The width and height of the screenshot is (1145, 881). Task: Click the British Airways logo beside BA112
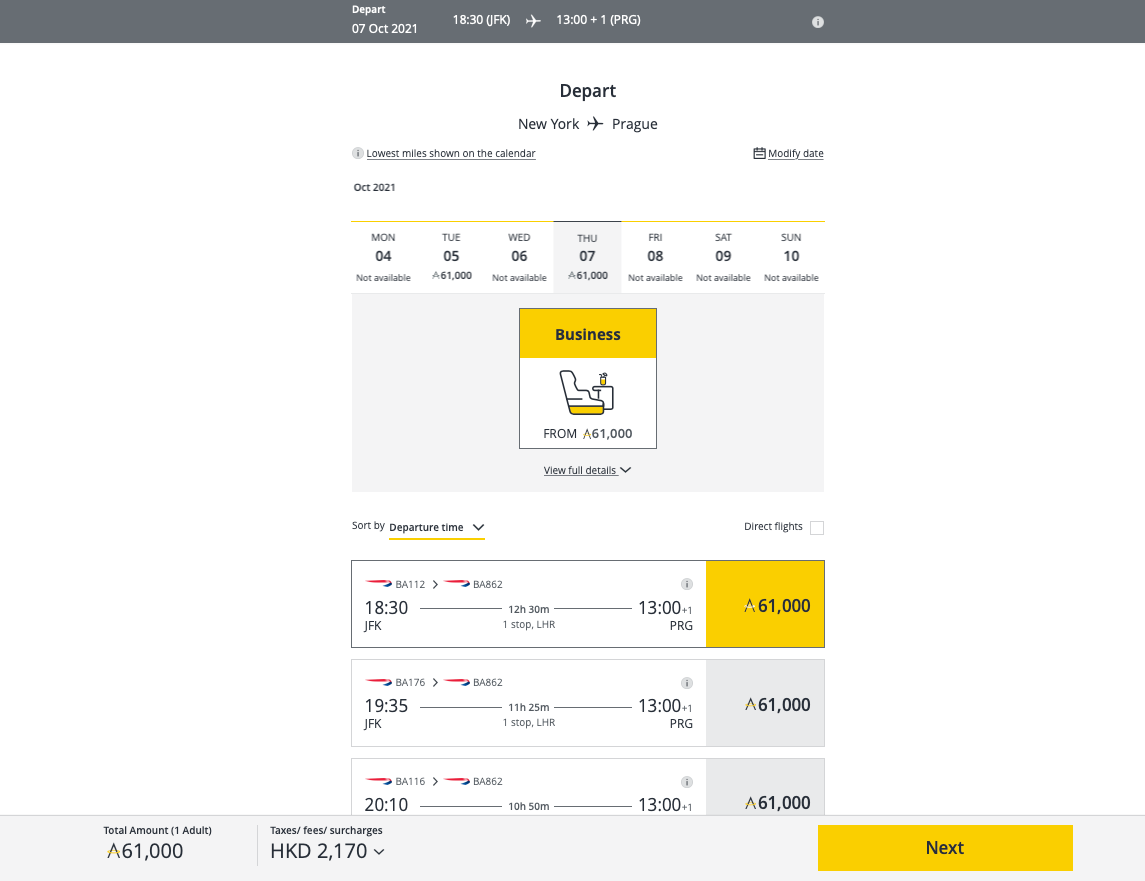tap(379, 584)
